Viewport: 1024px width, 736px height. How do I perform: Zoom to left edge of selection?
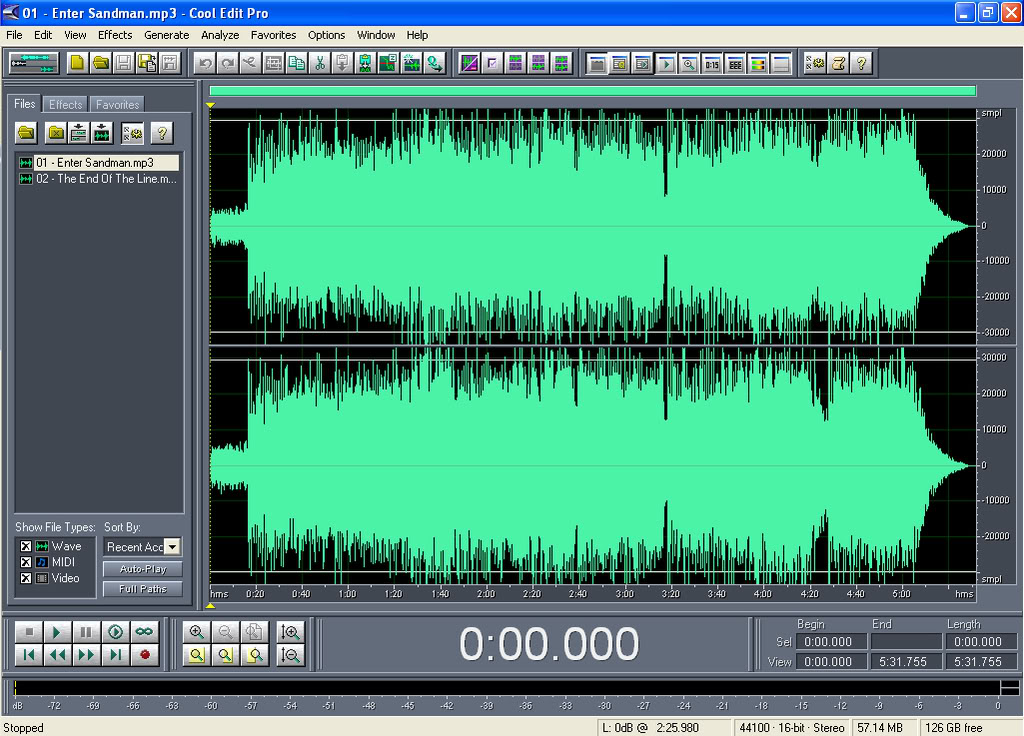(x=225, y=654)
